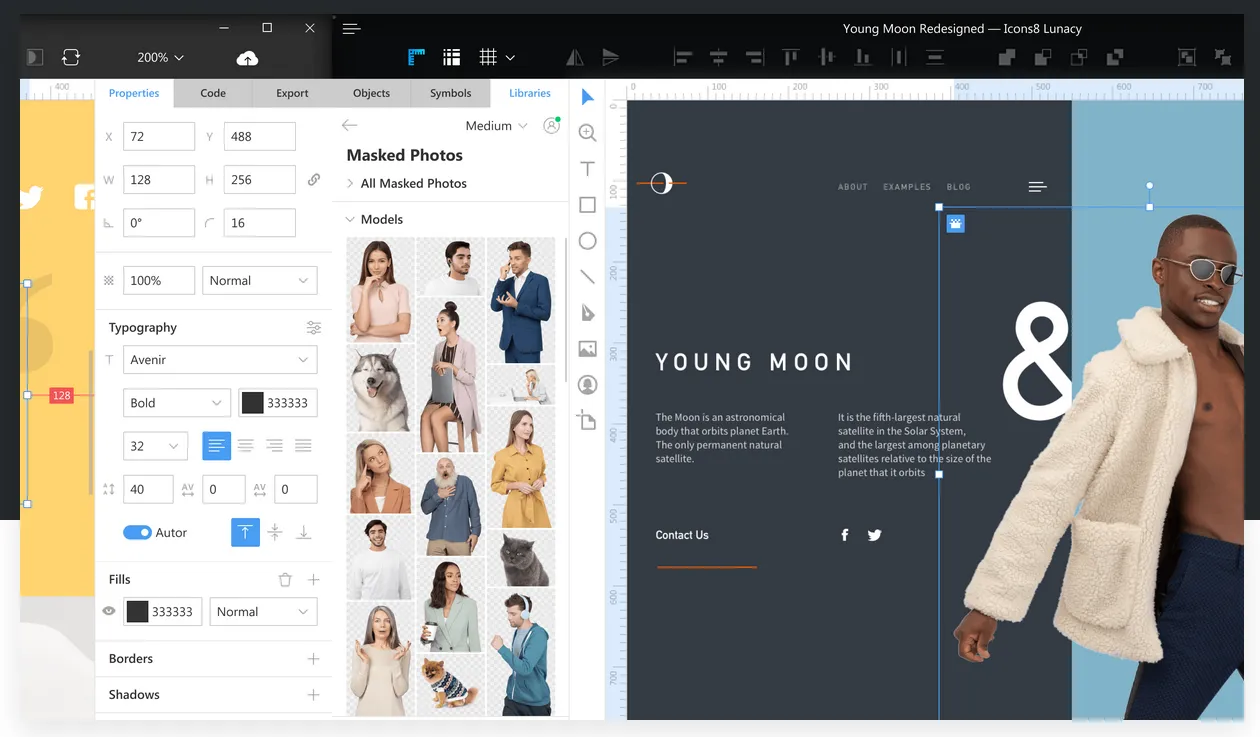
Task: Switch to the Objects tab
Action: pyautogui.click(x=371, y=93)
